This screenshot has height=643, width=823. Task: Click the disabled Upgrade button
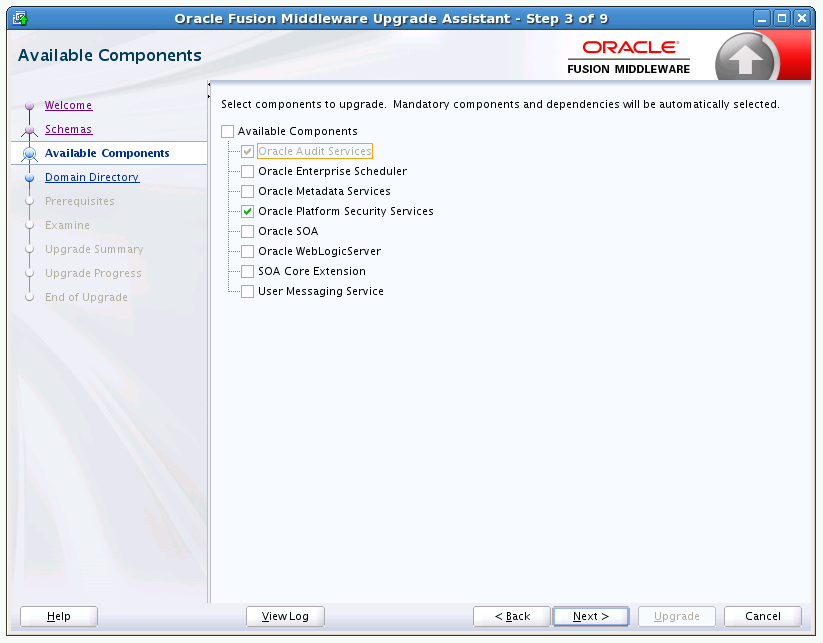click(677, 617)
